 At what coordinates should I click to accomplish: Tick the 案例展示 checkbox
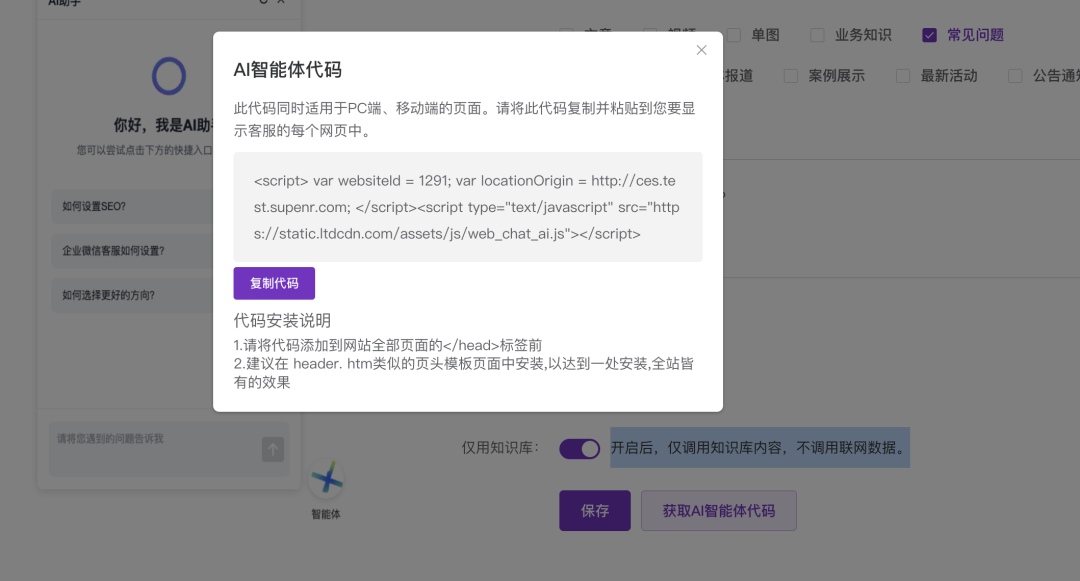(x=791, y=76)
